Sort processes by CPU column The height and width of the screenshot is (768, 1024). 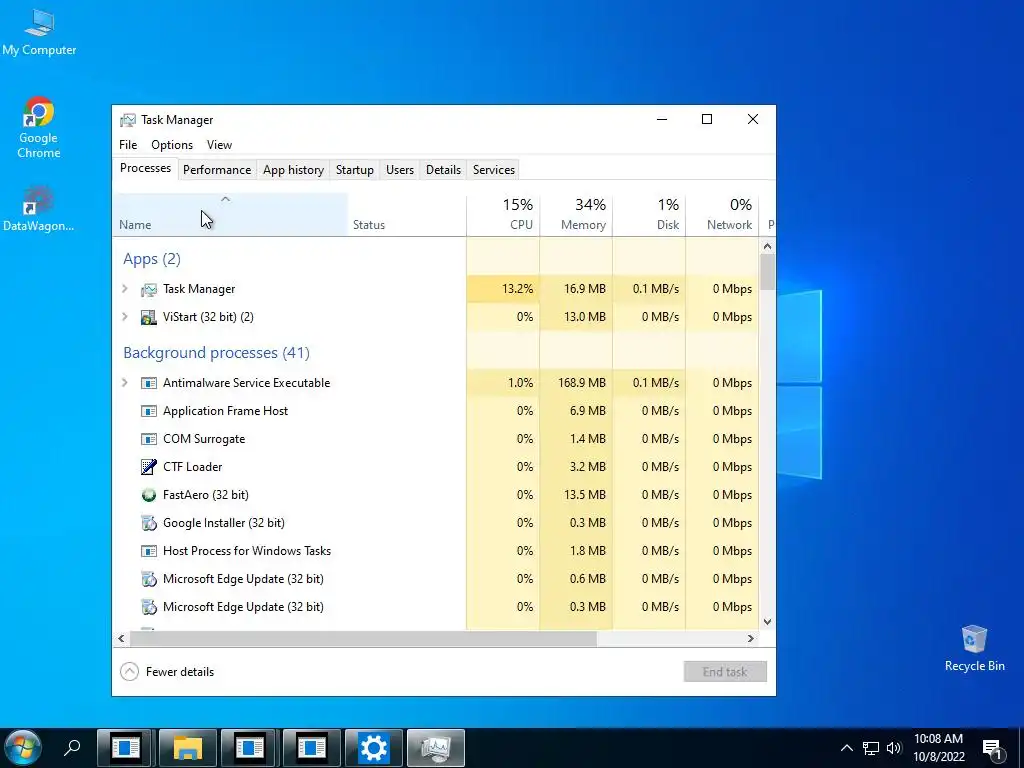[504, 215]
